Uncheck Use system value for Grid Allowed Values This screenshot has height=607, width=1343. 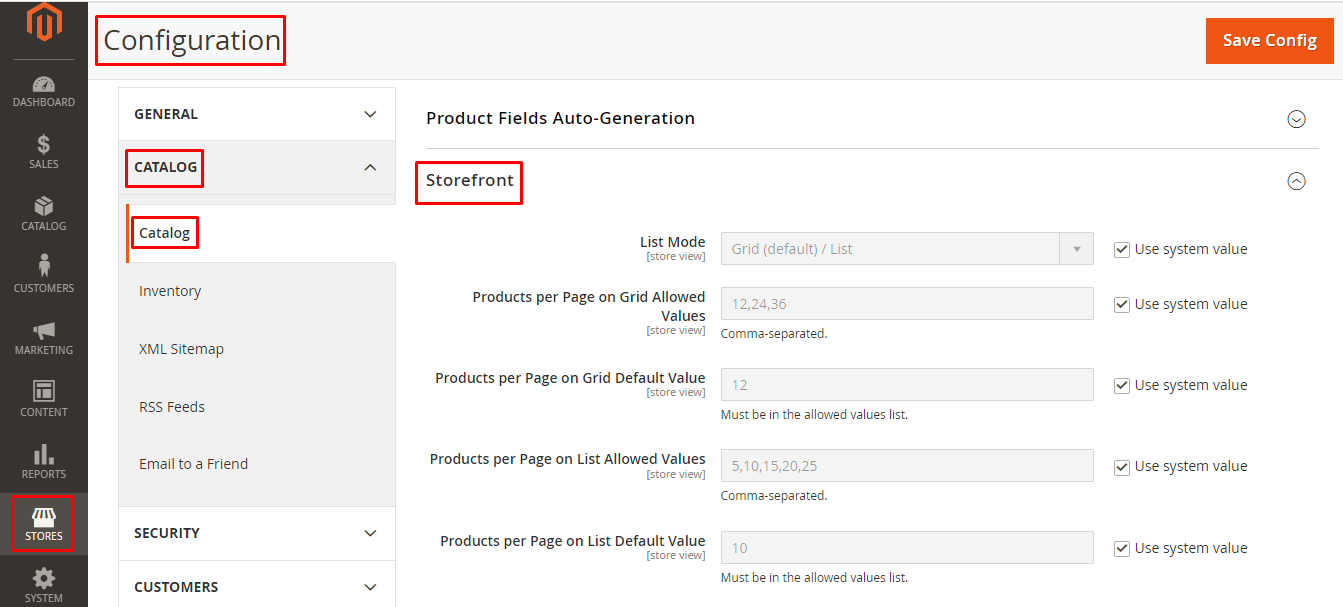click(x=1122, y=304)
